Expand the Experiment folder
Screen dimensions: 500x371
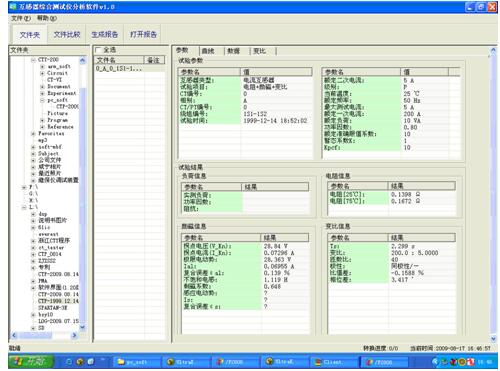(42, 93)
